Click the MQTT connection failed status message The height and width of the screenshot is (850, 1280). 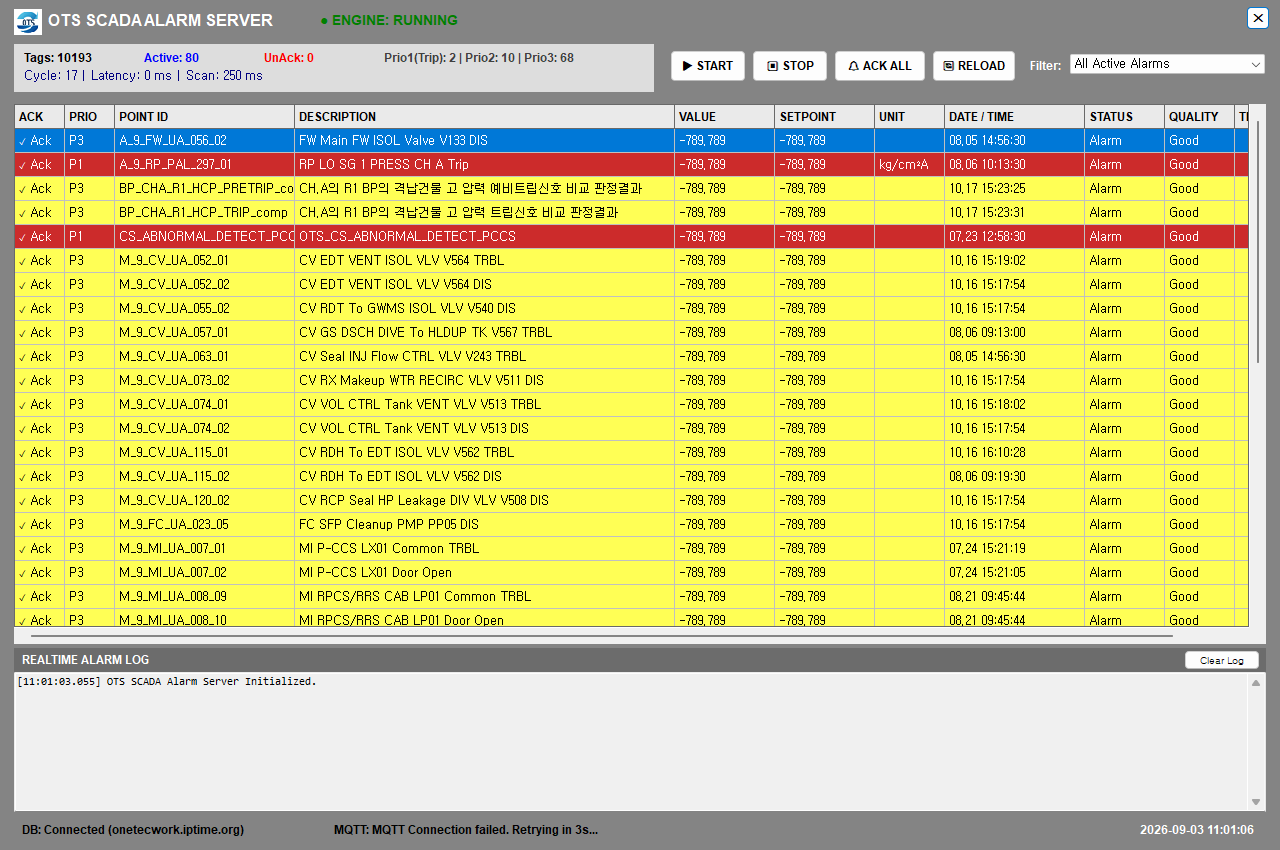tap(466, 830)
